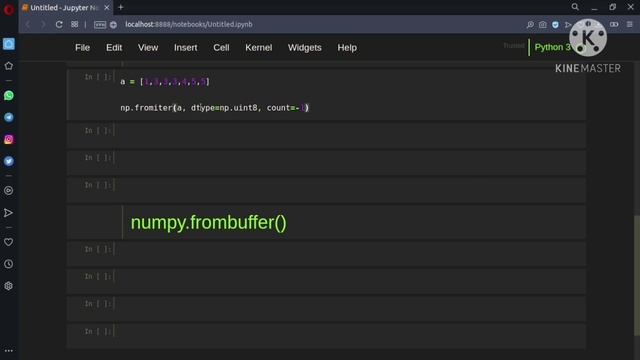This screenshot has width=640, height=360.
Task: Select the first empty cell under numpy.frombuffer()
Action: (326, 254)
